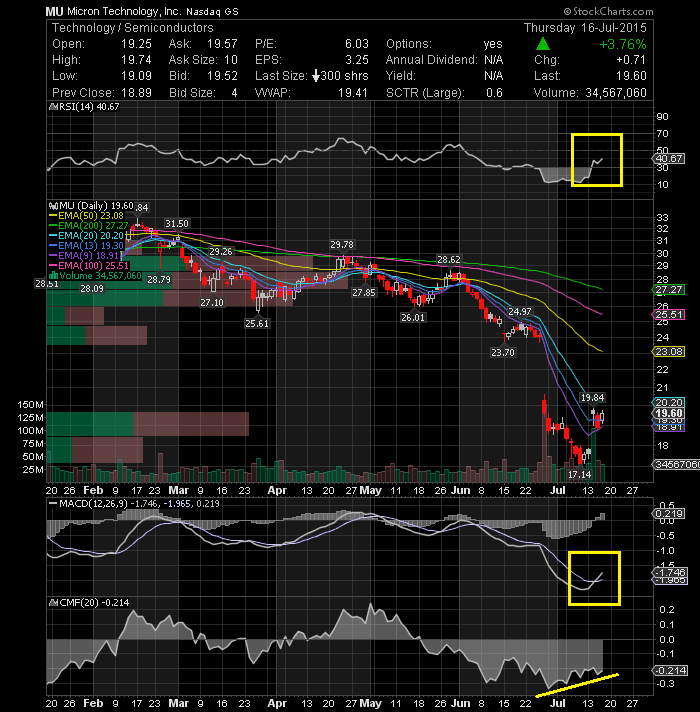The width and height of the screenshot is (700, 712).
Task: Click the 28.09 price label
Action: pyautogui.click(x=92, y=288)
